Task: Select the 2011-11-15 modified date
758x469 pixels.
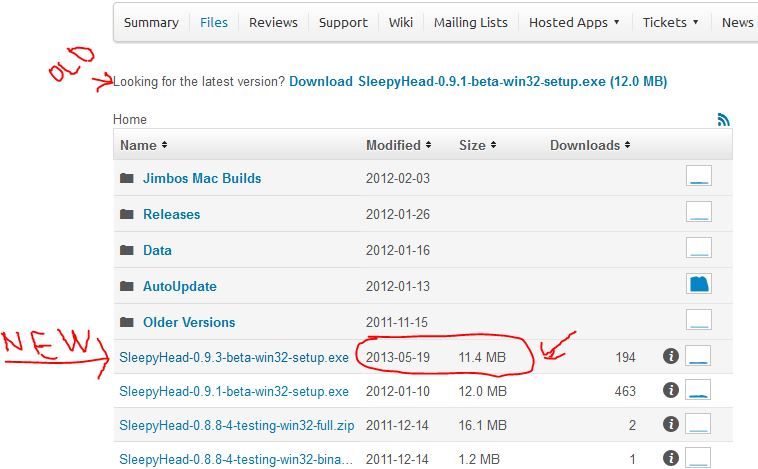Action: pyautogui.click(x=397, y=322)
